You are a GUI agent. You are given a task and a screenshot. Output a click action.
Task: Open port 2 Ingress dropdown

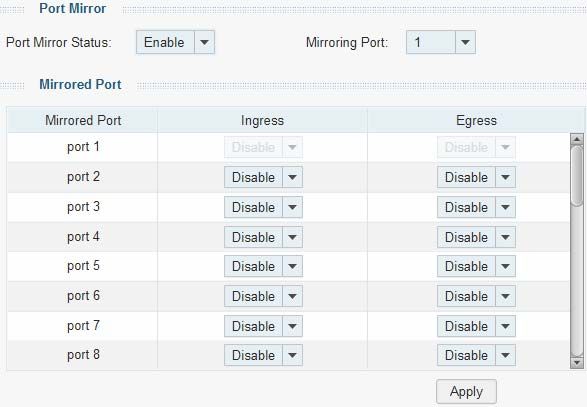[x=263, y=177]
